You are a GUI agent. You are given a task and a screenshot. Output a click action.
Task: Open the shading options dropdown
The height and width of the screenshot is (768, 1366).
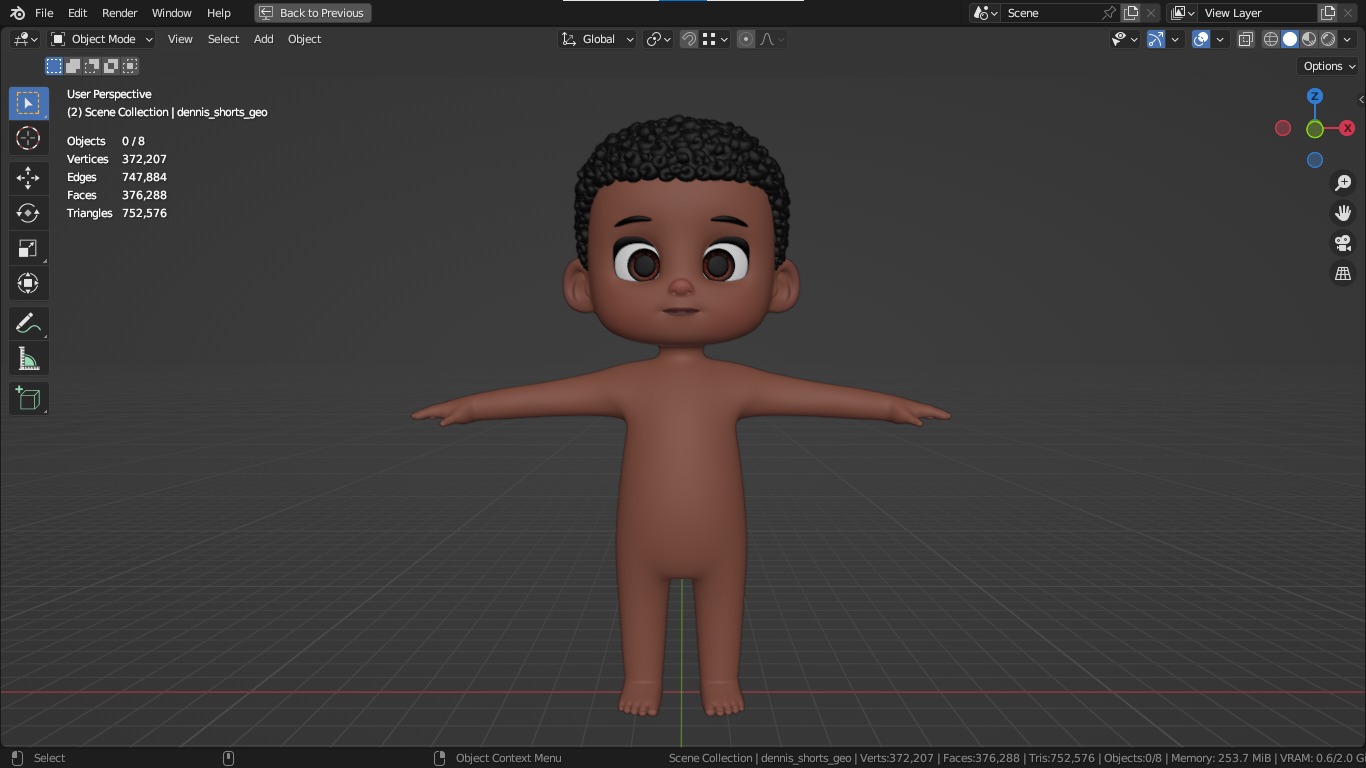tap(1348, 39)
